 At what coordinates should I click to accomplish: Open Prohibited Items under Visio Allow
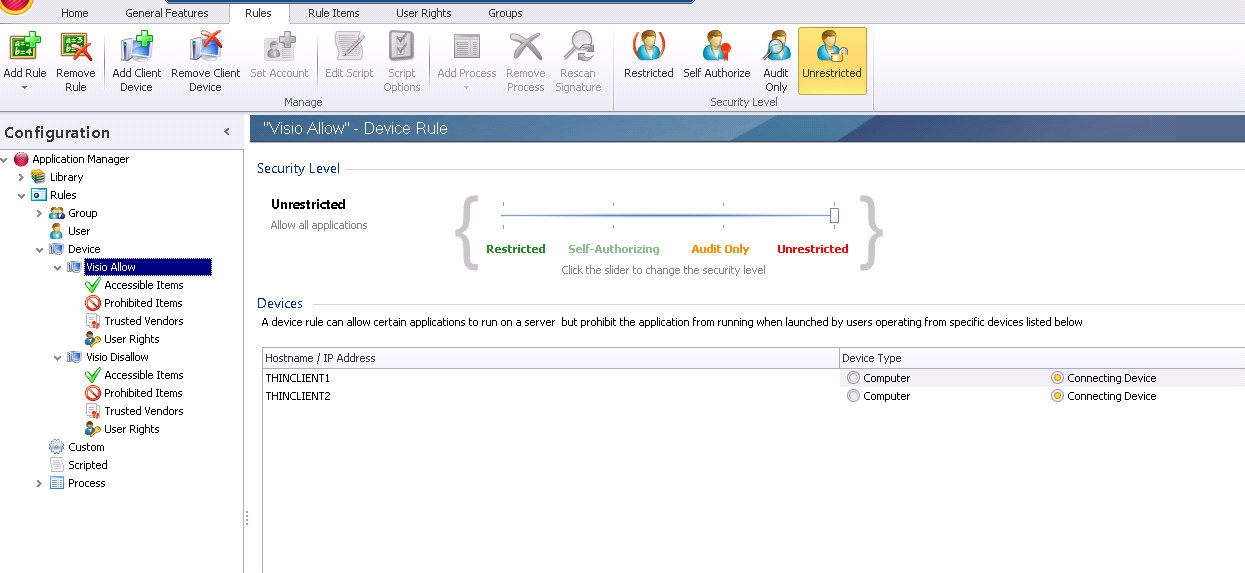click(x=143, y=303)
